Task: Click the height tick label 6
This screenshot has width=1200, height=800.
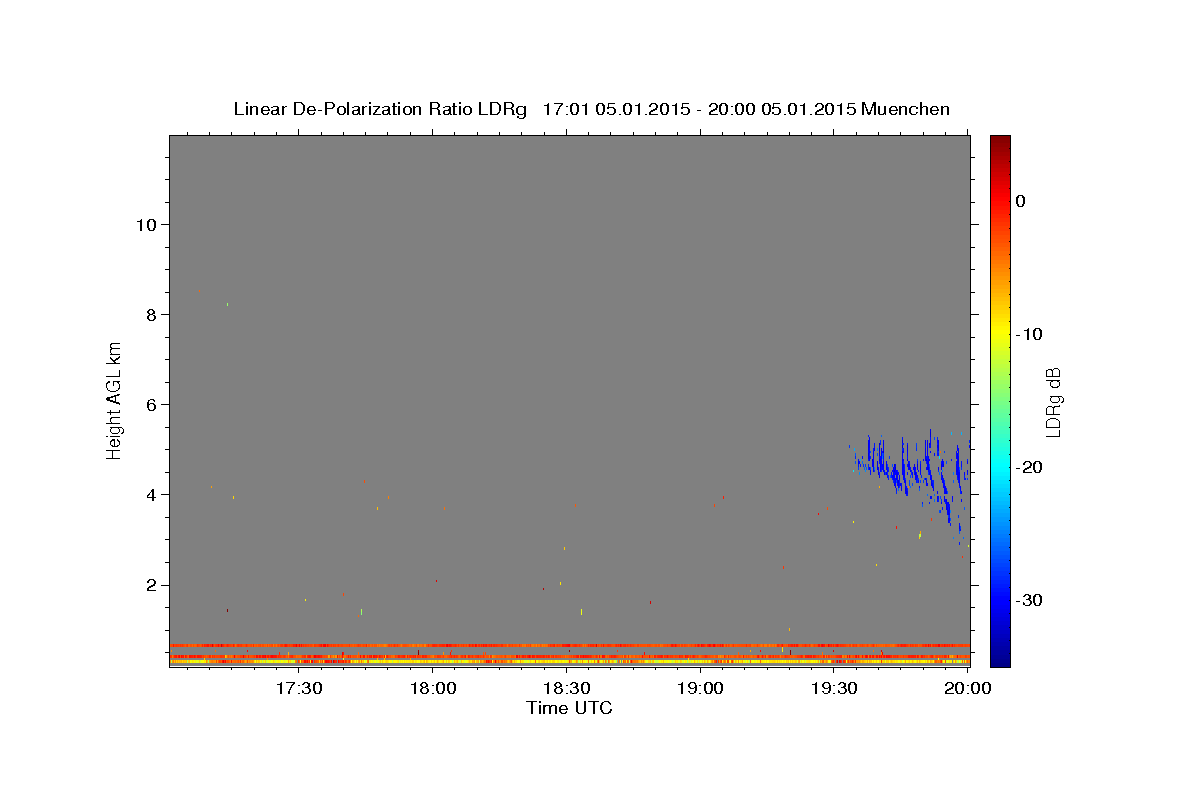Action: (149, 404)
